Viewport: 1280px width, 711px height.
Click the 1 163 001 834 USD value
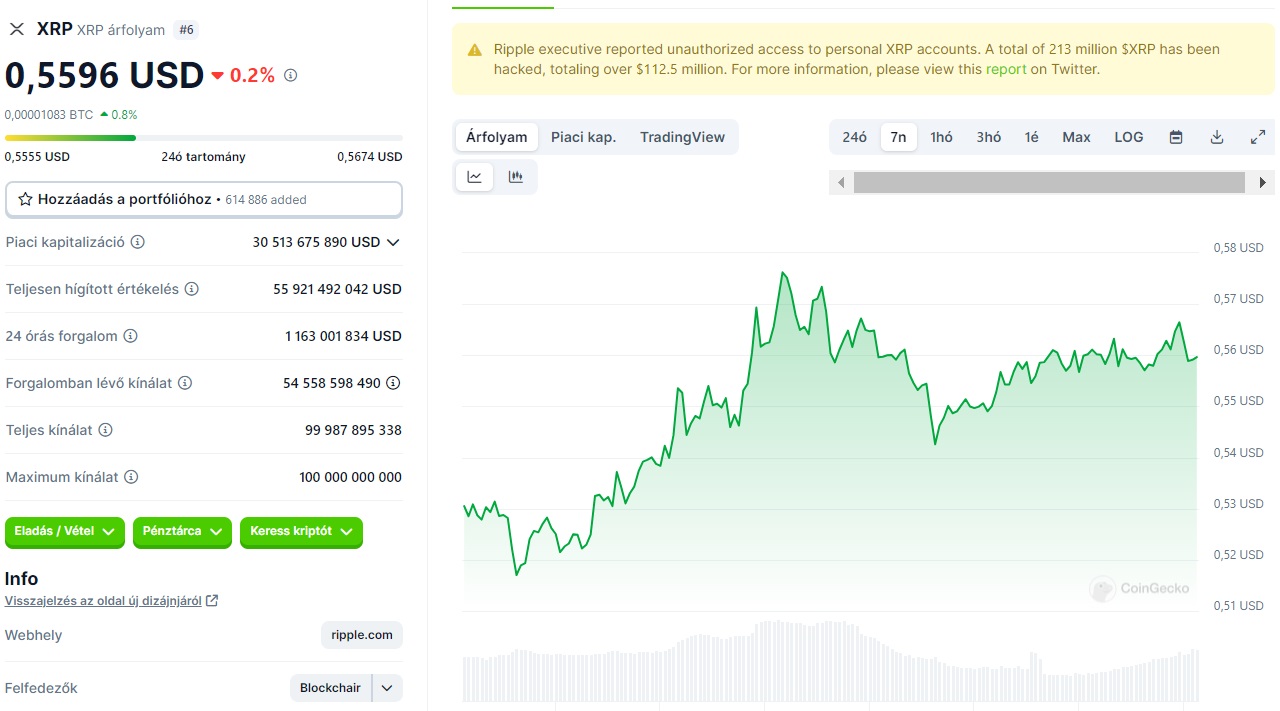click(x=343, y=336)
